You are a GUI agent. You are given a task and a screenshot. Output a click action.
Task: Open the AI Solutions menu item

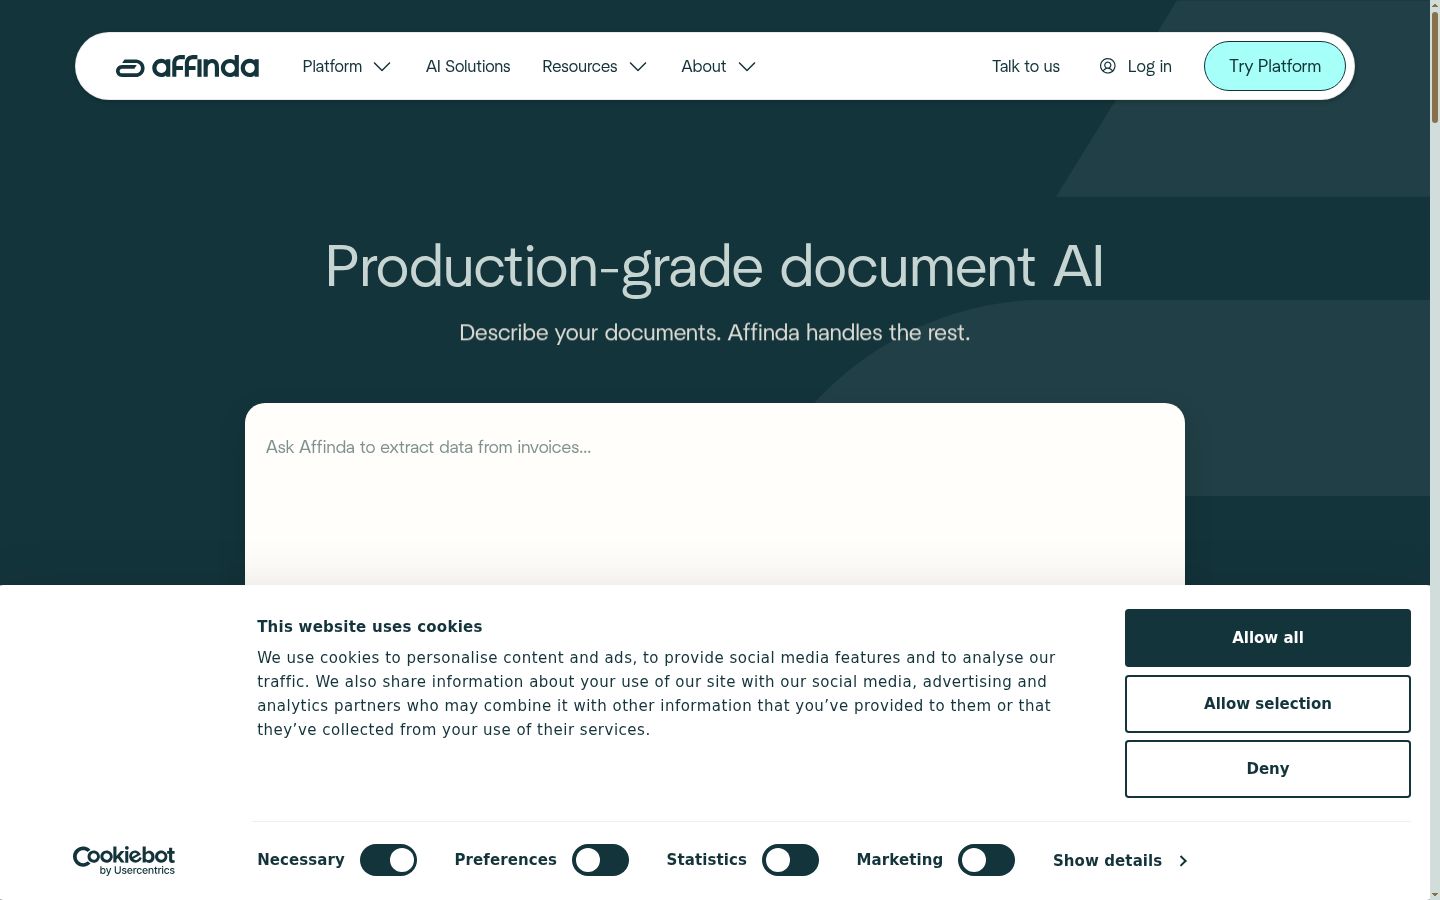pyautogui.click(x=468, y=67)
